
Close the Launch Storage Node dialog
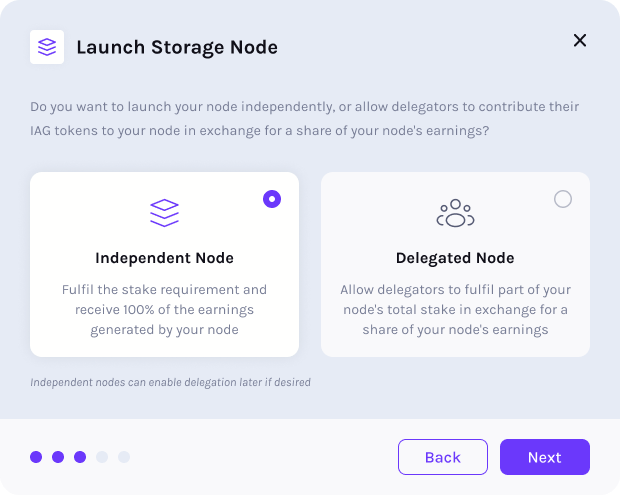pyautogui.click(x=580, y=40)
